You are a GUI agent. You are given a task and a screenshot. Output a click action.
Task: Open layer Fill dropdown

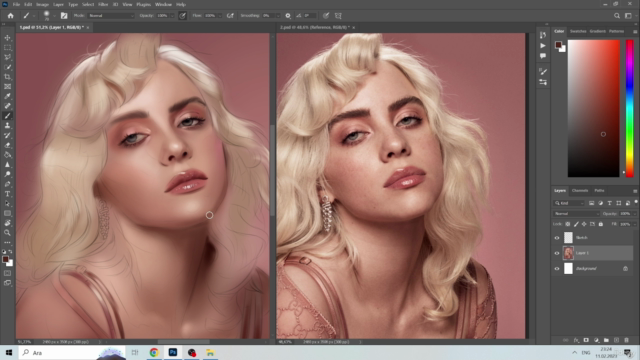click(x=634, y=224)
